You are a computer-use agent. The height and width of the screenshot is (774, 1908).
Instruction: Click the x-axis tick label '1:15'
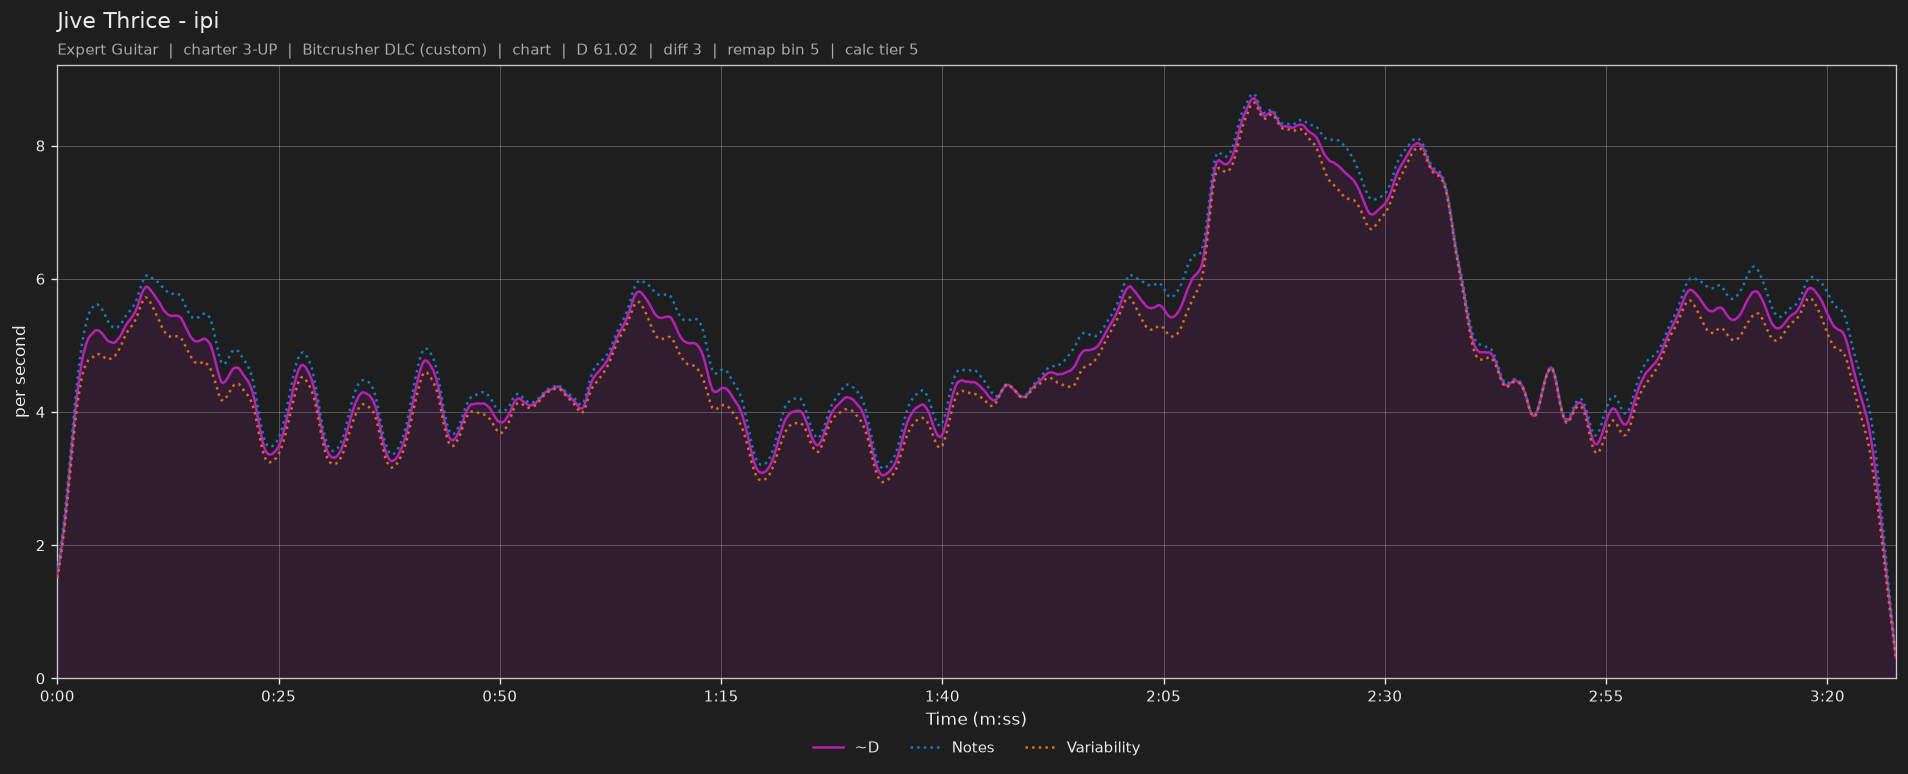point(721,696)
